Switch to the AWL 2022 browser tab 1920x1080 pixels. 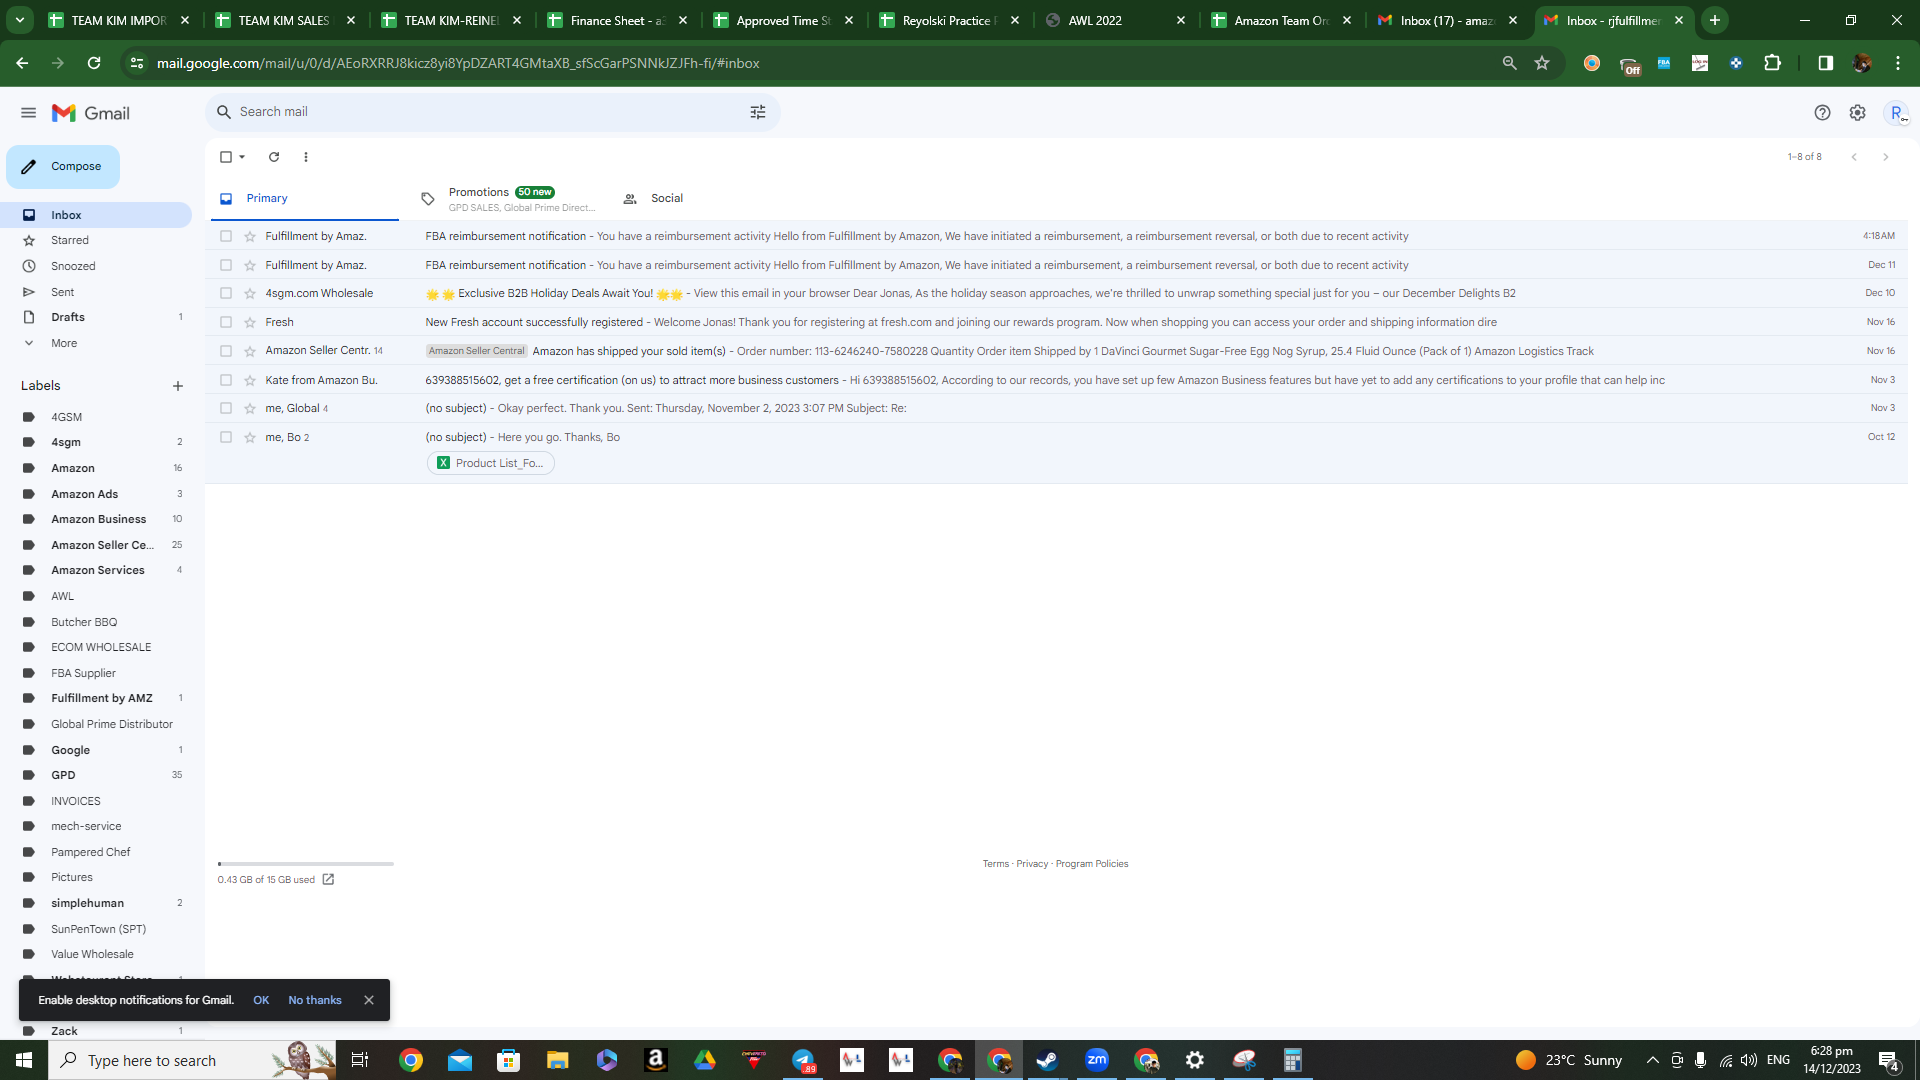[x=1114, y=20]
